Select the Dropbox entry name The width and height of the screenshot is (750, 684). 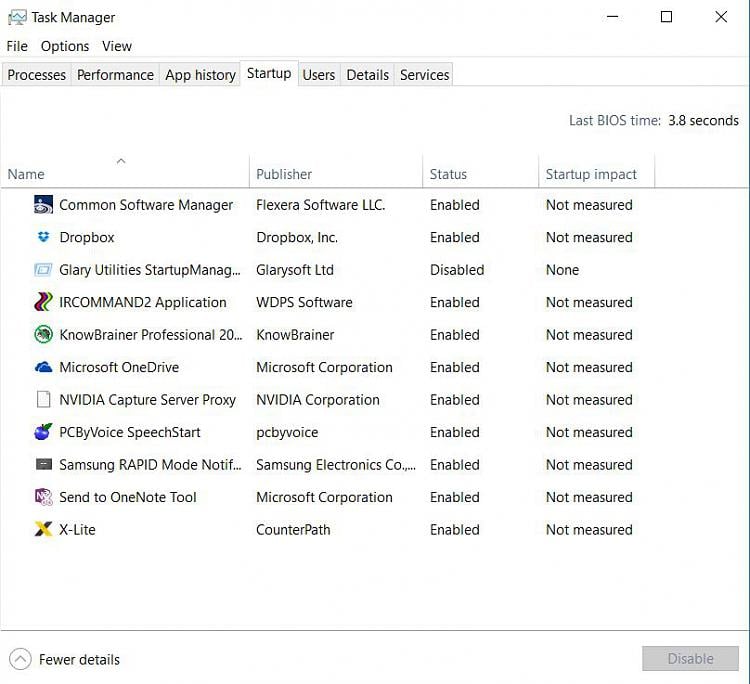coord(87,238)
